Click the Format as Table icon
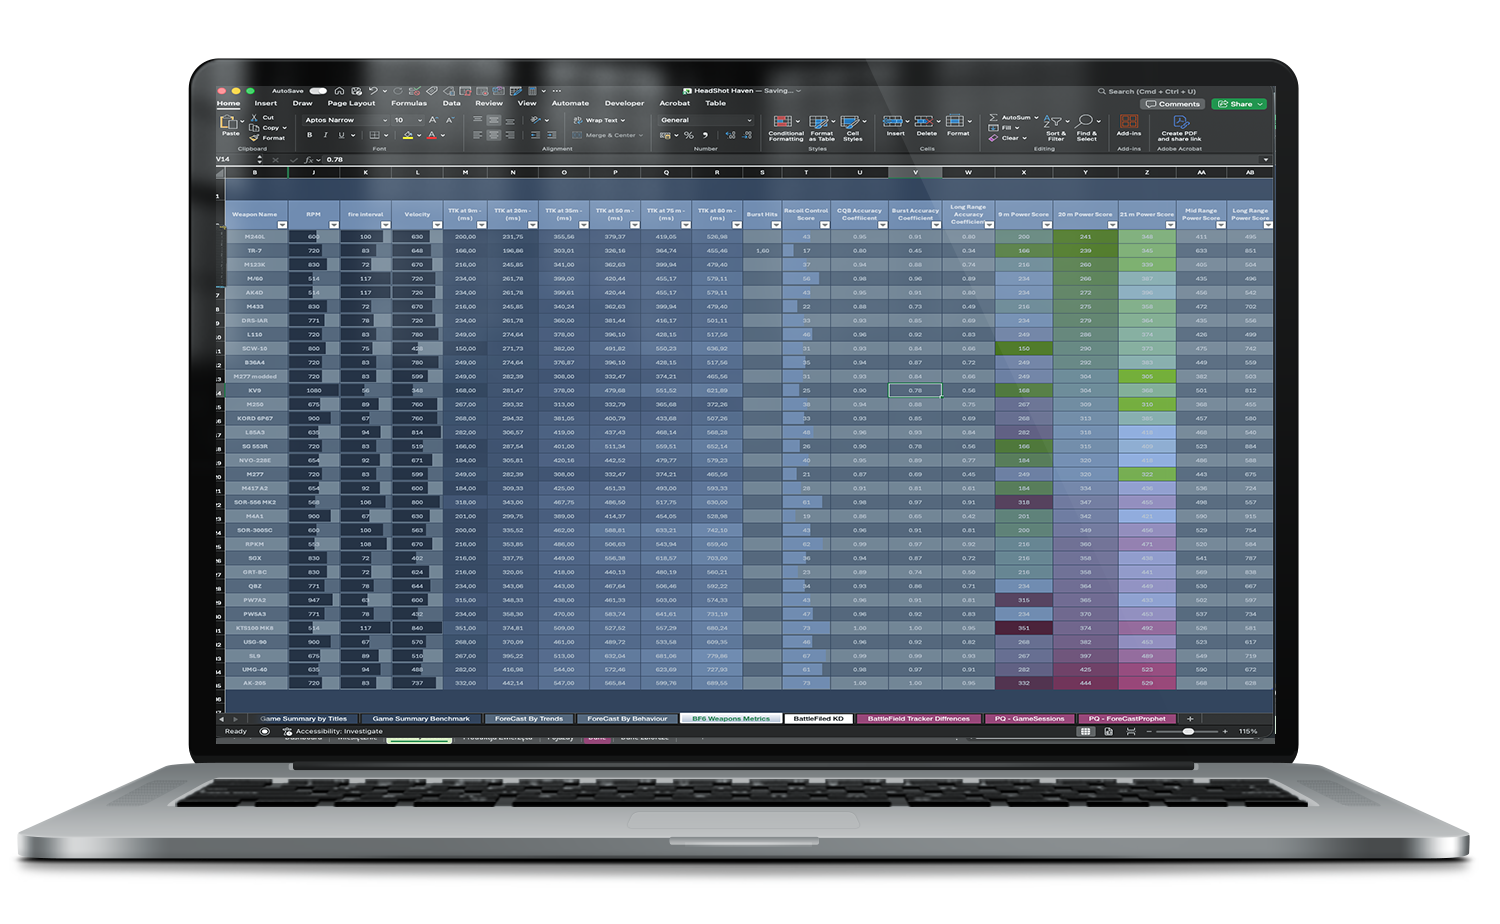 820,122
